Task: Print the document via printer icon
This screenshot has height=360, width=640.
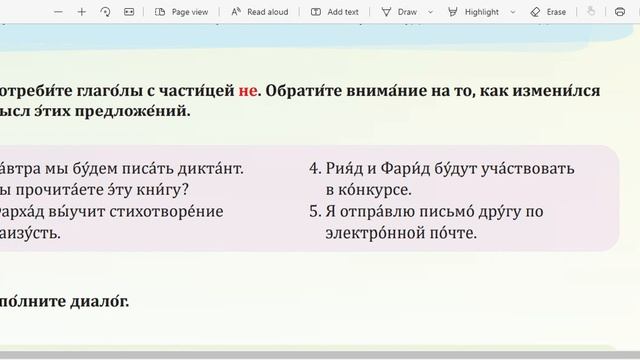Action: pos(620,12)
